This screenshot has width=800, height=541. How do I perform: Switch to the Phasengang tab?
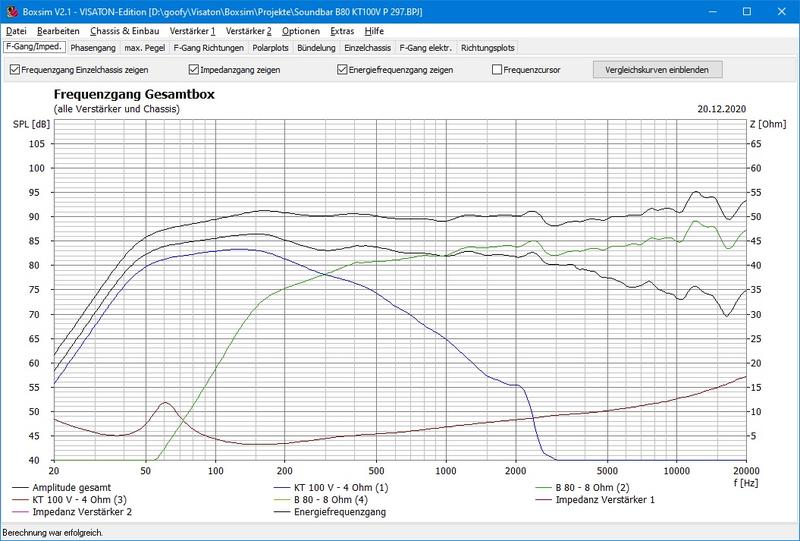coord(93,47)
